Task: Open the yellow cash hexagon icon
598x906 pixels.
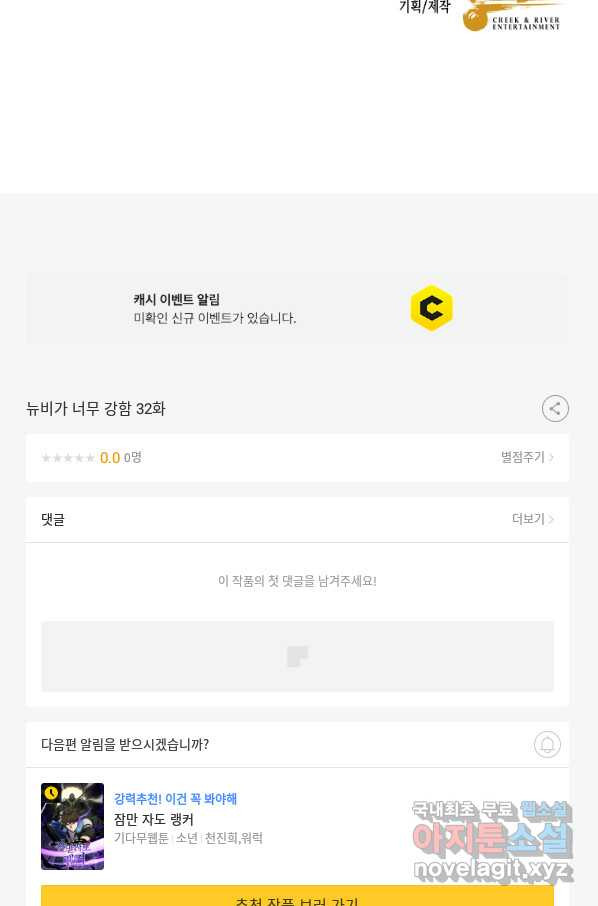Action: point(432,308)
